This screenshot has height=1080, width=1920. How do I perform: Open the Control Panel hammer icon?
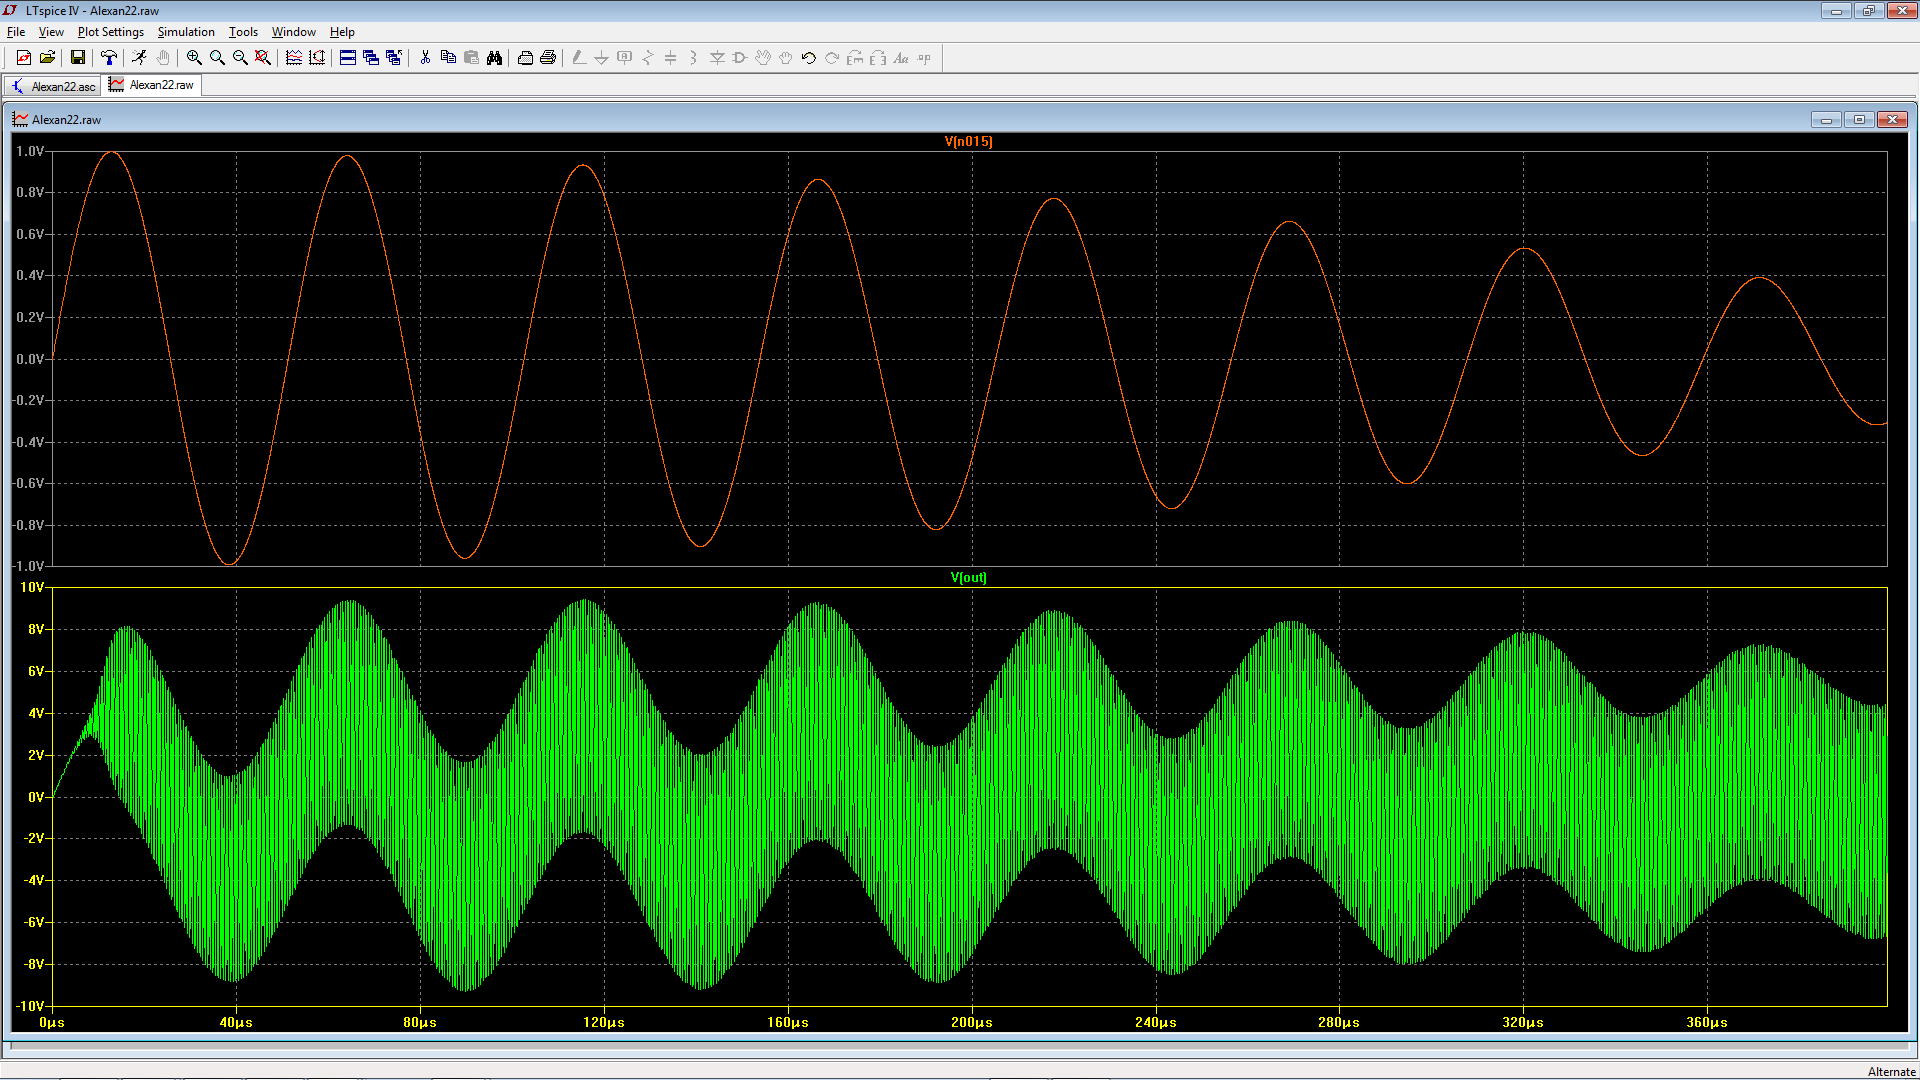[x=109, y=58]
